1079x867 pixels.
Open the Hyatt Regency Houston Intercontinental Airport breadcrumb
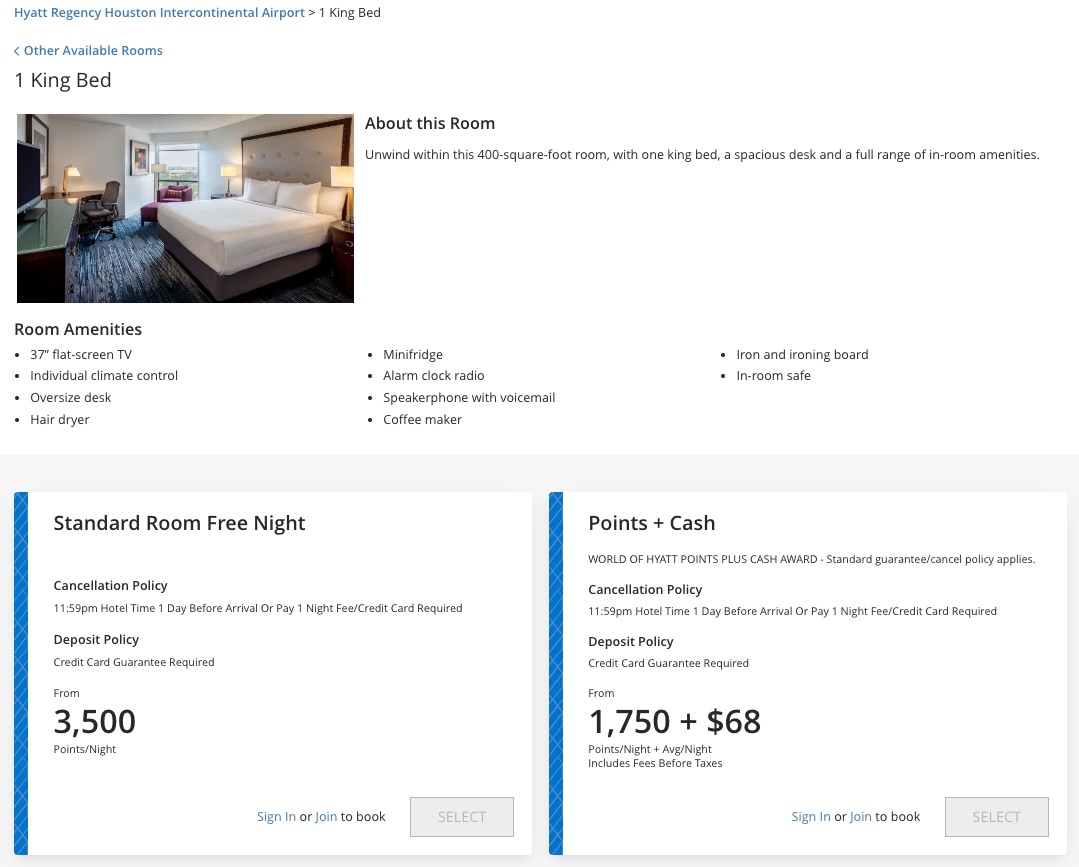[x=159, y=13]
